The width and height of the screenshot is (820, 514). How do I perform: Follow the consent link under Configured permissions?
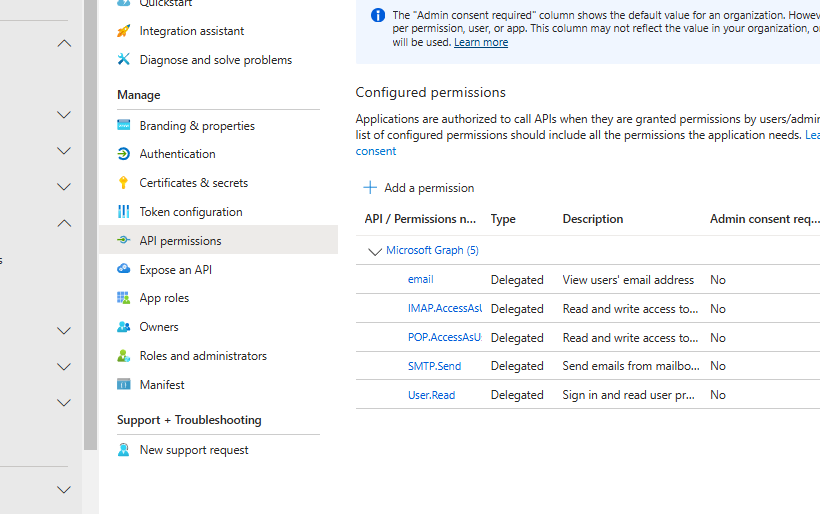point(375,151)
